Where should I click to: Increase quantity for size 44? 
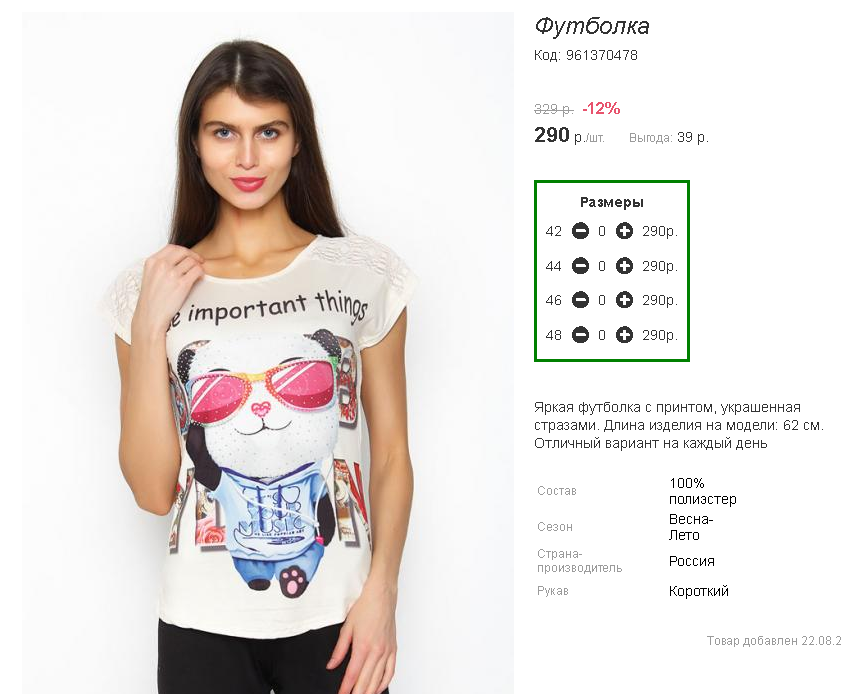click(624, 266)
